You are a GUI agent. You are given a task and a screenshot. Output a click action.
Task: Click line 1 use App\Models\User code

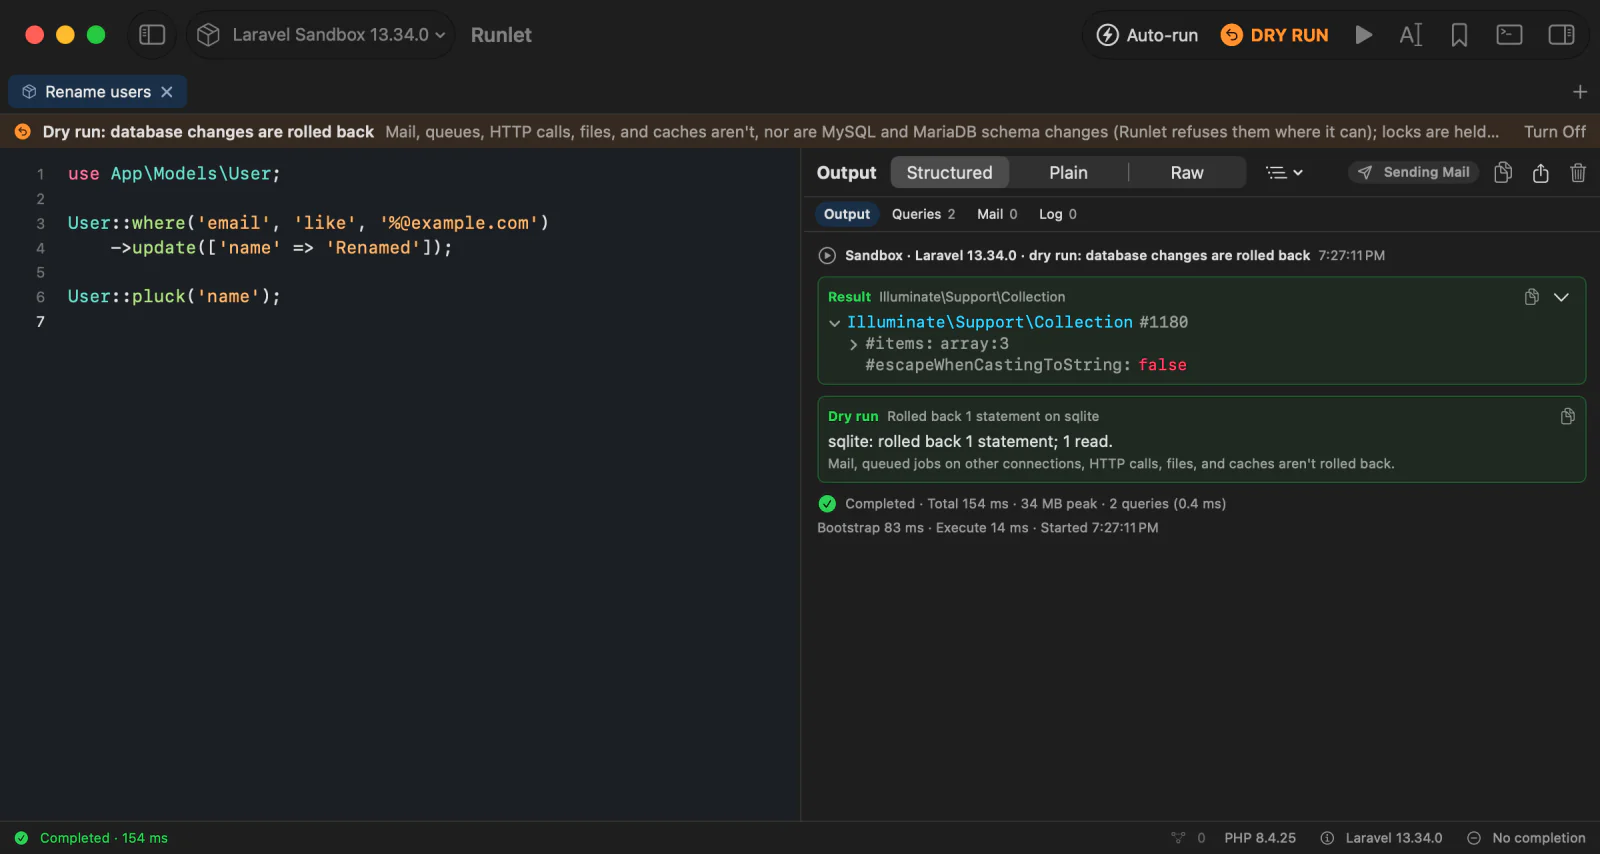pyautogui.click(x=174, y=174)
